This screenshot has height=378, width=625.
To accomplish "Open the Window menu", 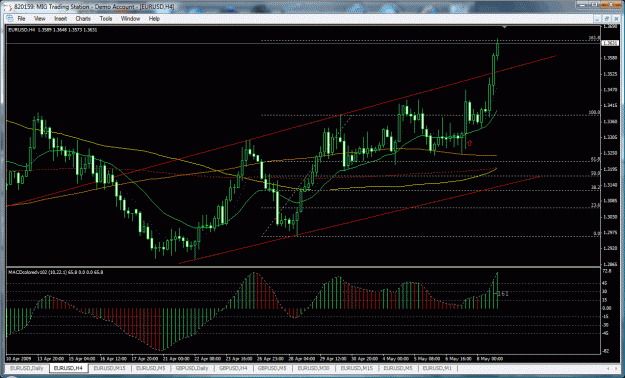I will [x=130, y=19].
